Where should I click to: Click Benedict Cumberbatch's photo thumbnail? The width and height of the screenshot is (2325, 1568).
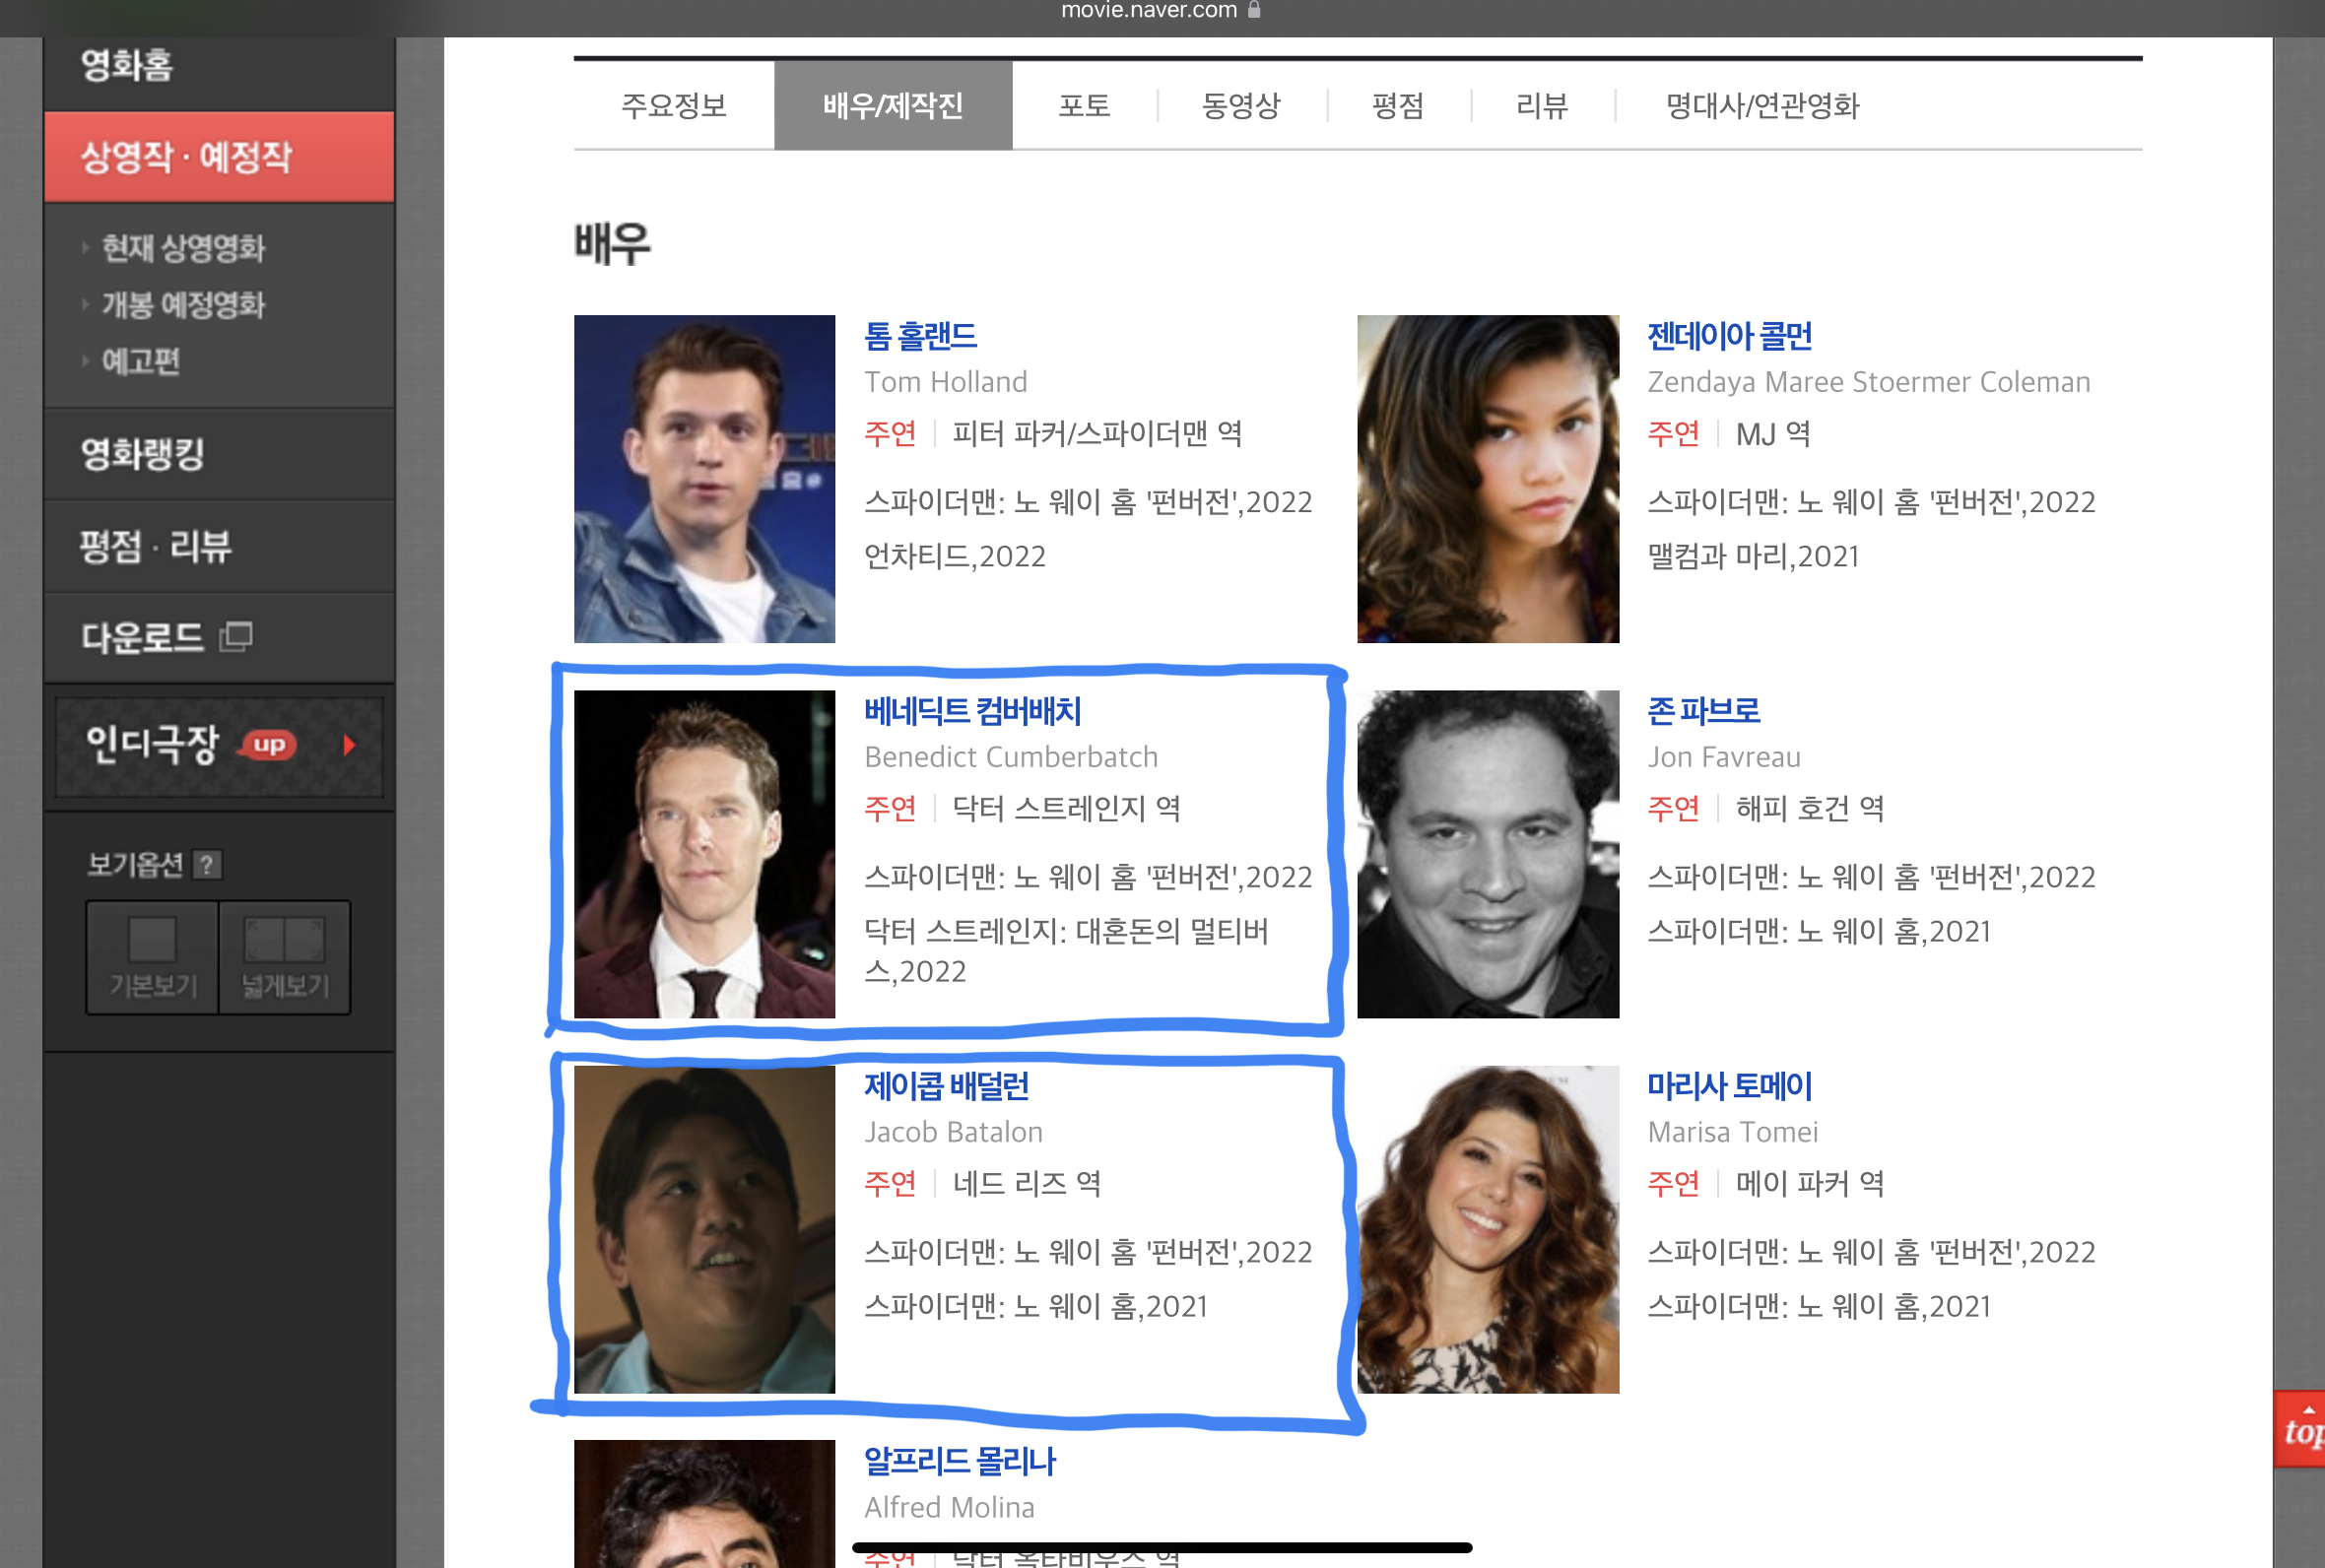[704, 854]
